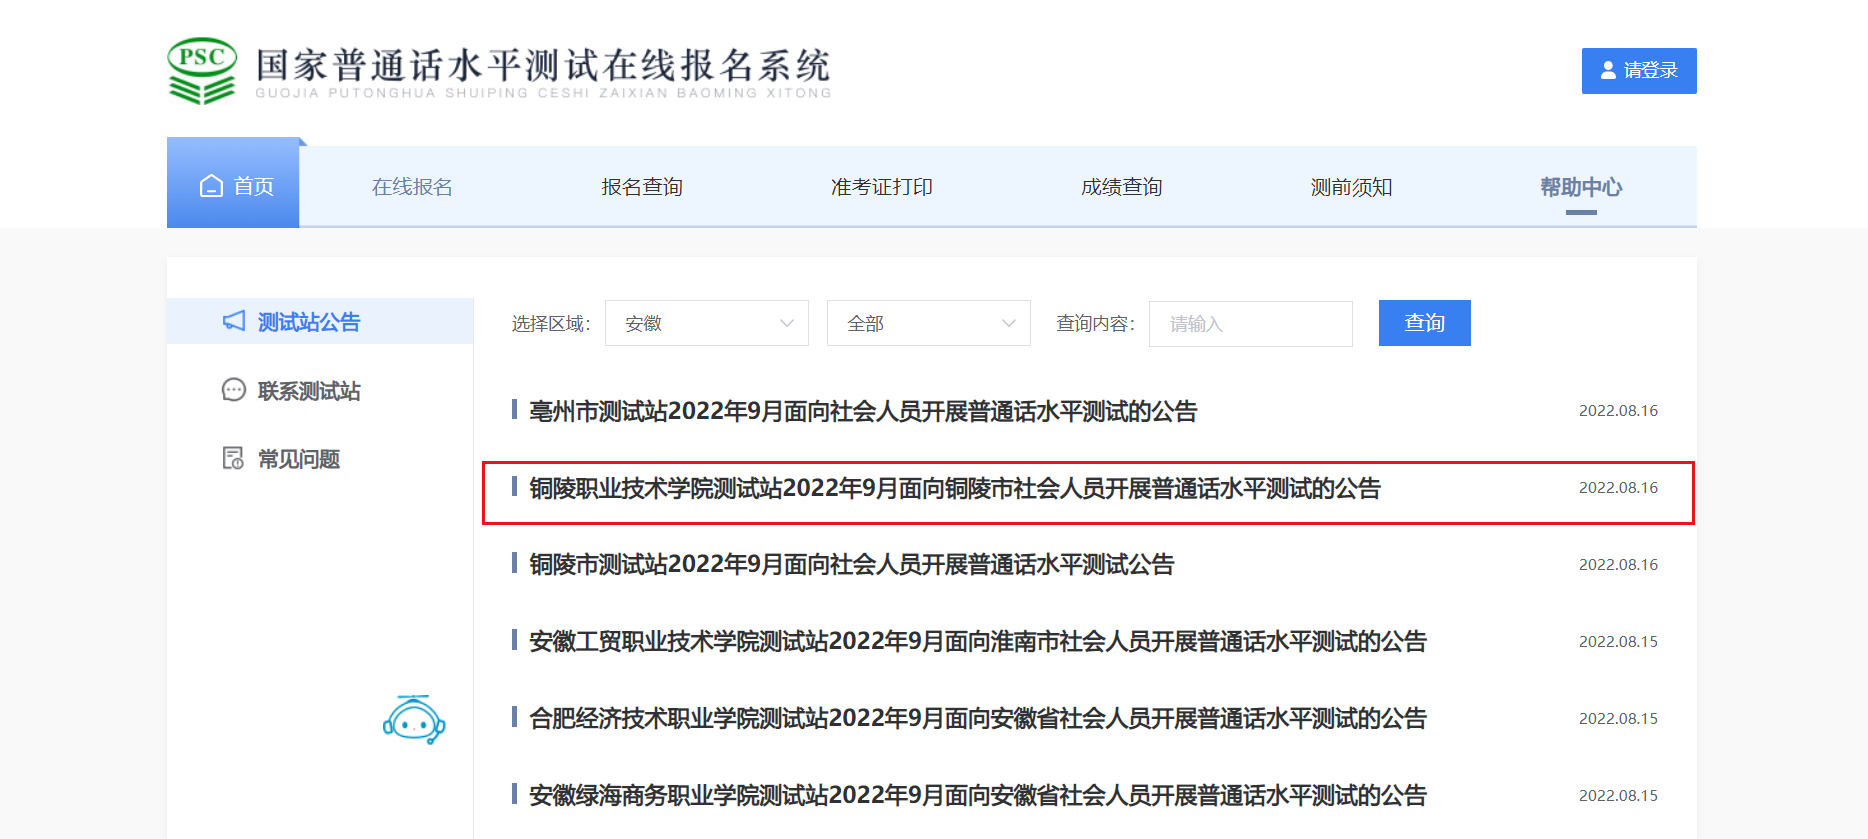Open the 测前须知 tab
Screen dimensions: 1868x839
click(x=1352, y=187)
